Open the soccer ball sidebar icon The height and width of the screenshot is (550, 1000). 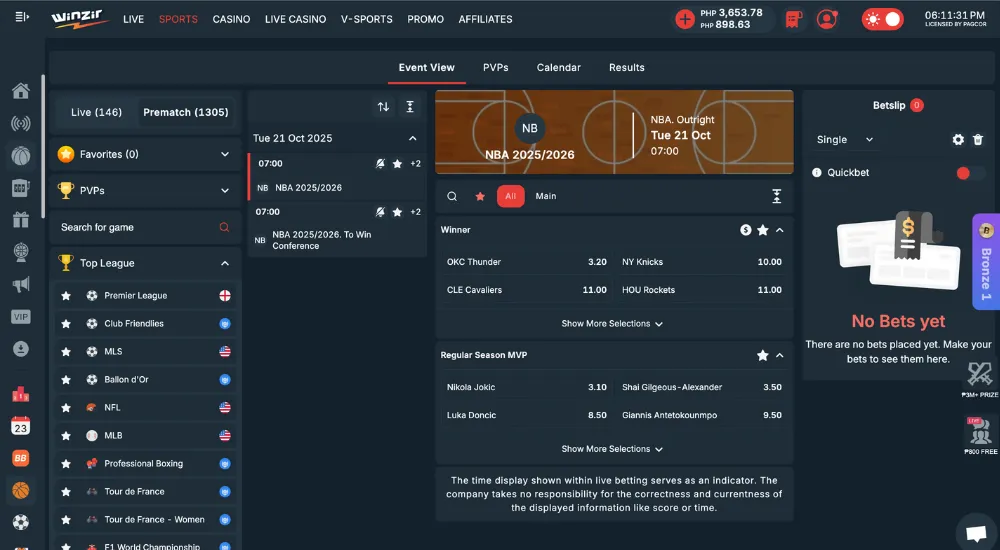tap(20, 523)
